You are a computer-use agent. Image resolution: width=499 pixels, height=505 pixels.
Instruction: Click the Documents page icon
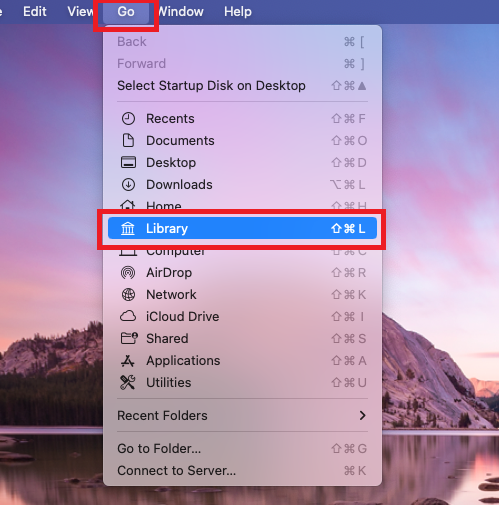(128, 141)
